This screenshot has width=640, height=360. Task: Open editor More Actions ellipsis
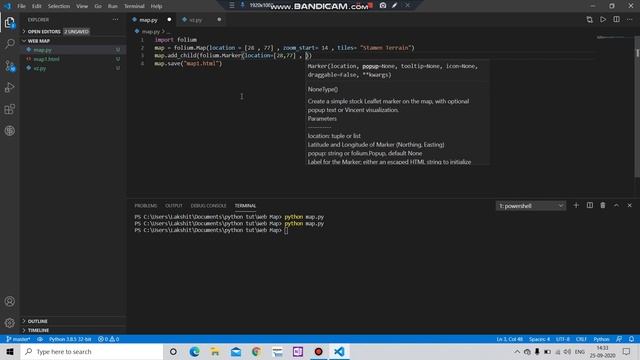tap(630, 20)
